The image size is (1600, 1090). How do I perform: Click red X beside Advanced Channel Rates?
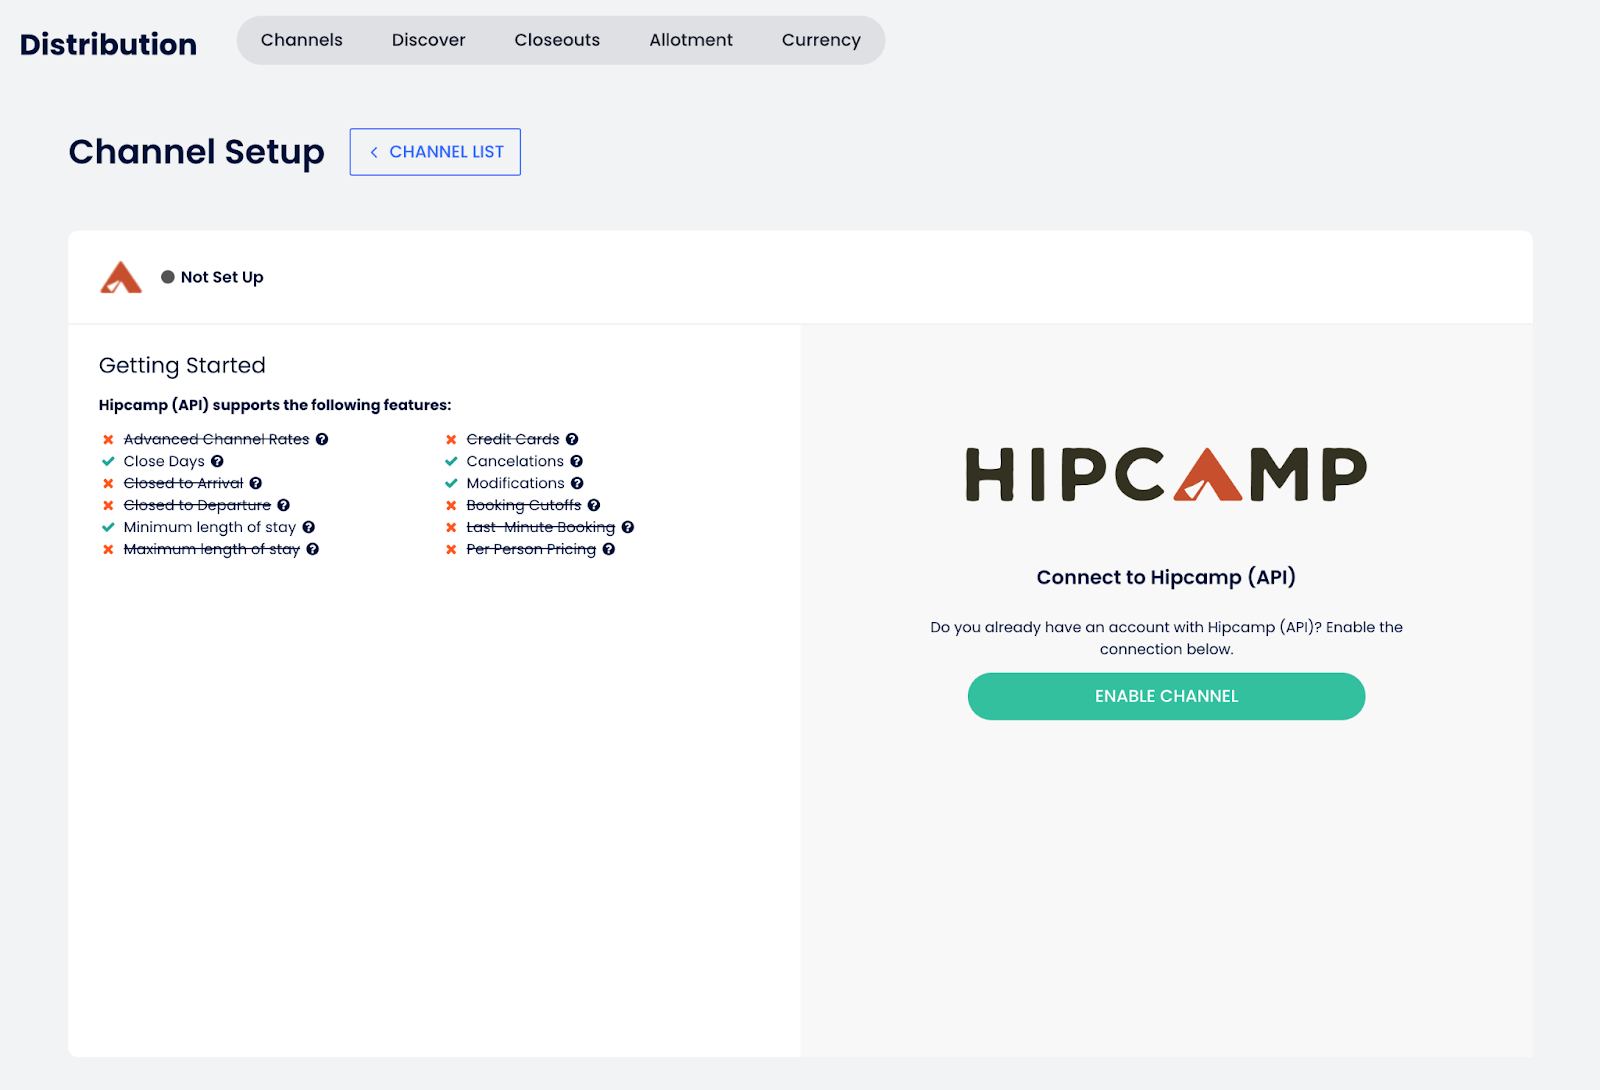(x=108, y=439)
